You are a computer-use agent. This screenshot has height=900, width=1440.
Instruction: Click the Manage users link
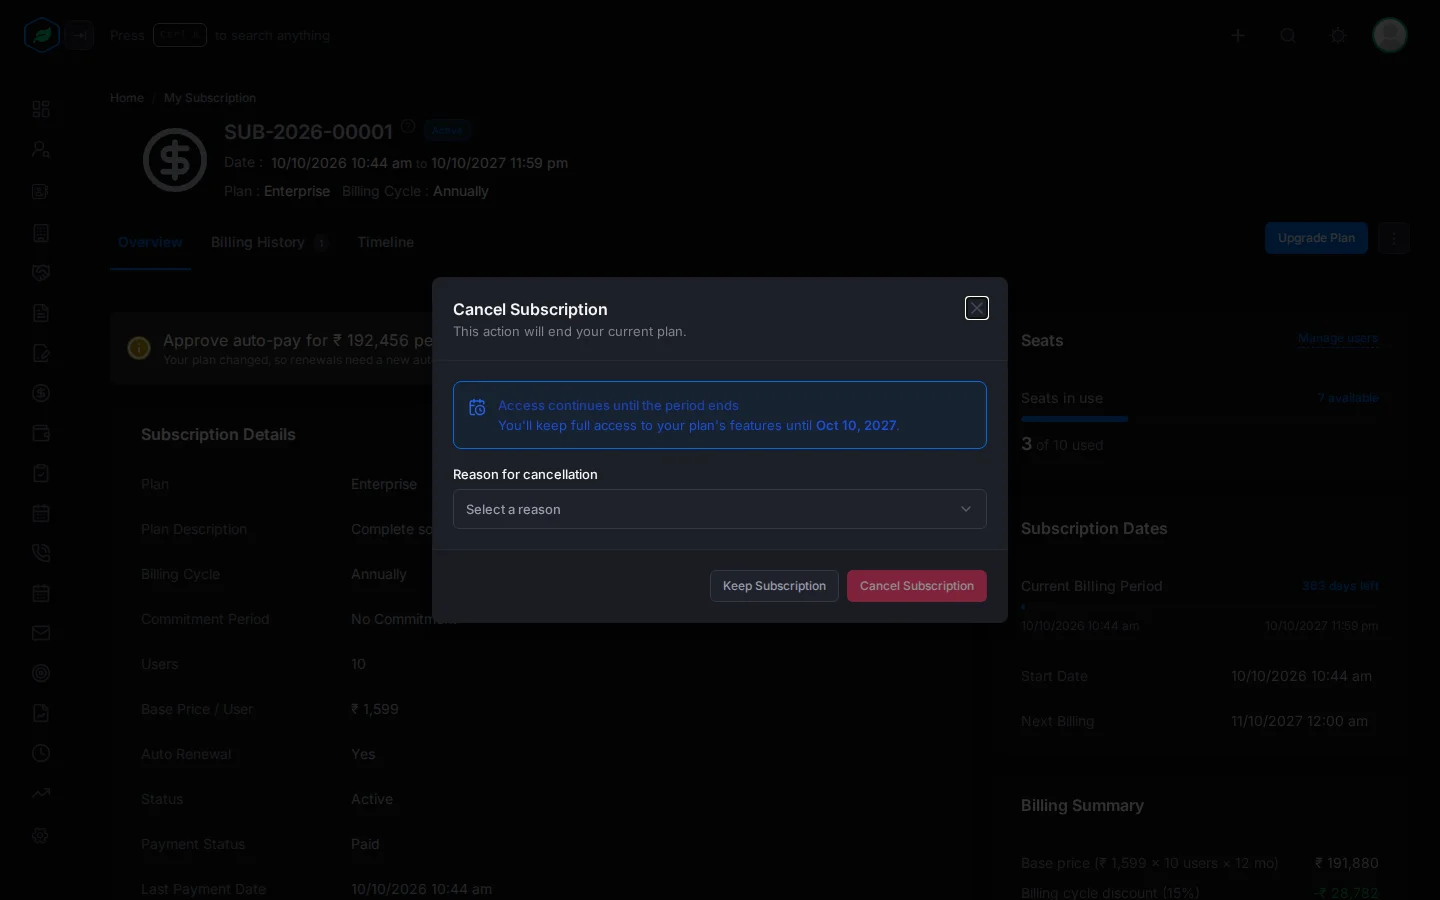tap(1338, 339)
